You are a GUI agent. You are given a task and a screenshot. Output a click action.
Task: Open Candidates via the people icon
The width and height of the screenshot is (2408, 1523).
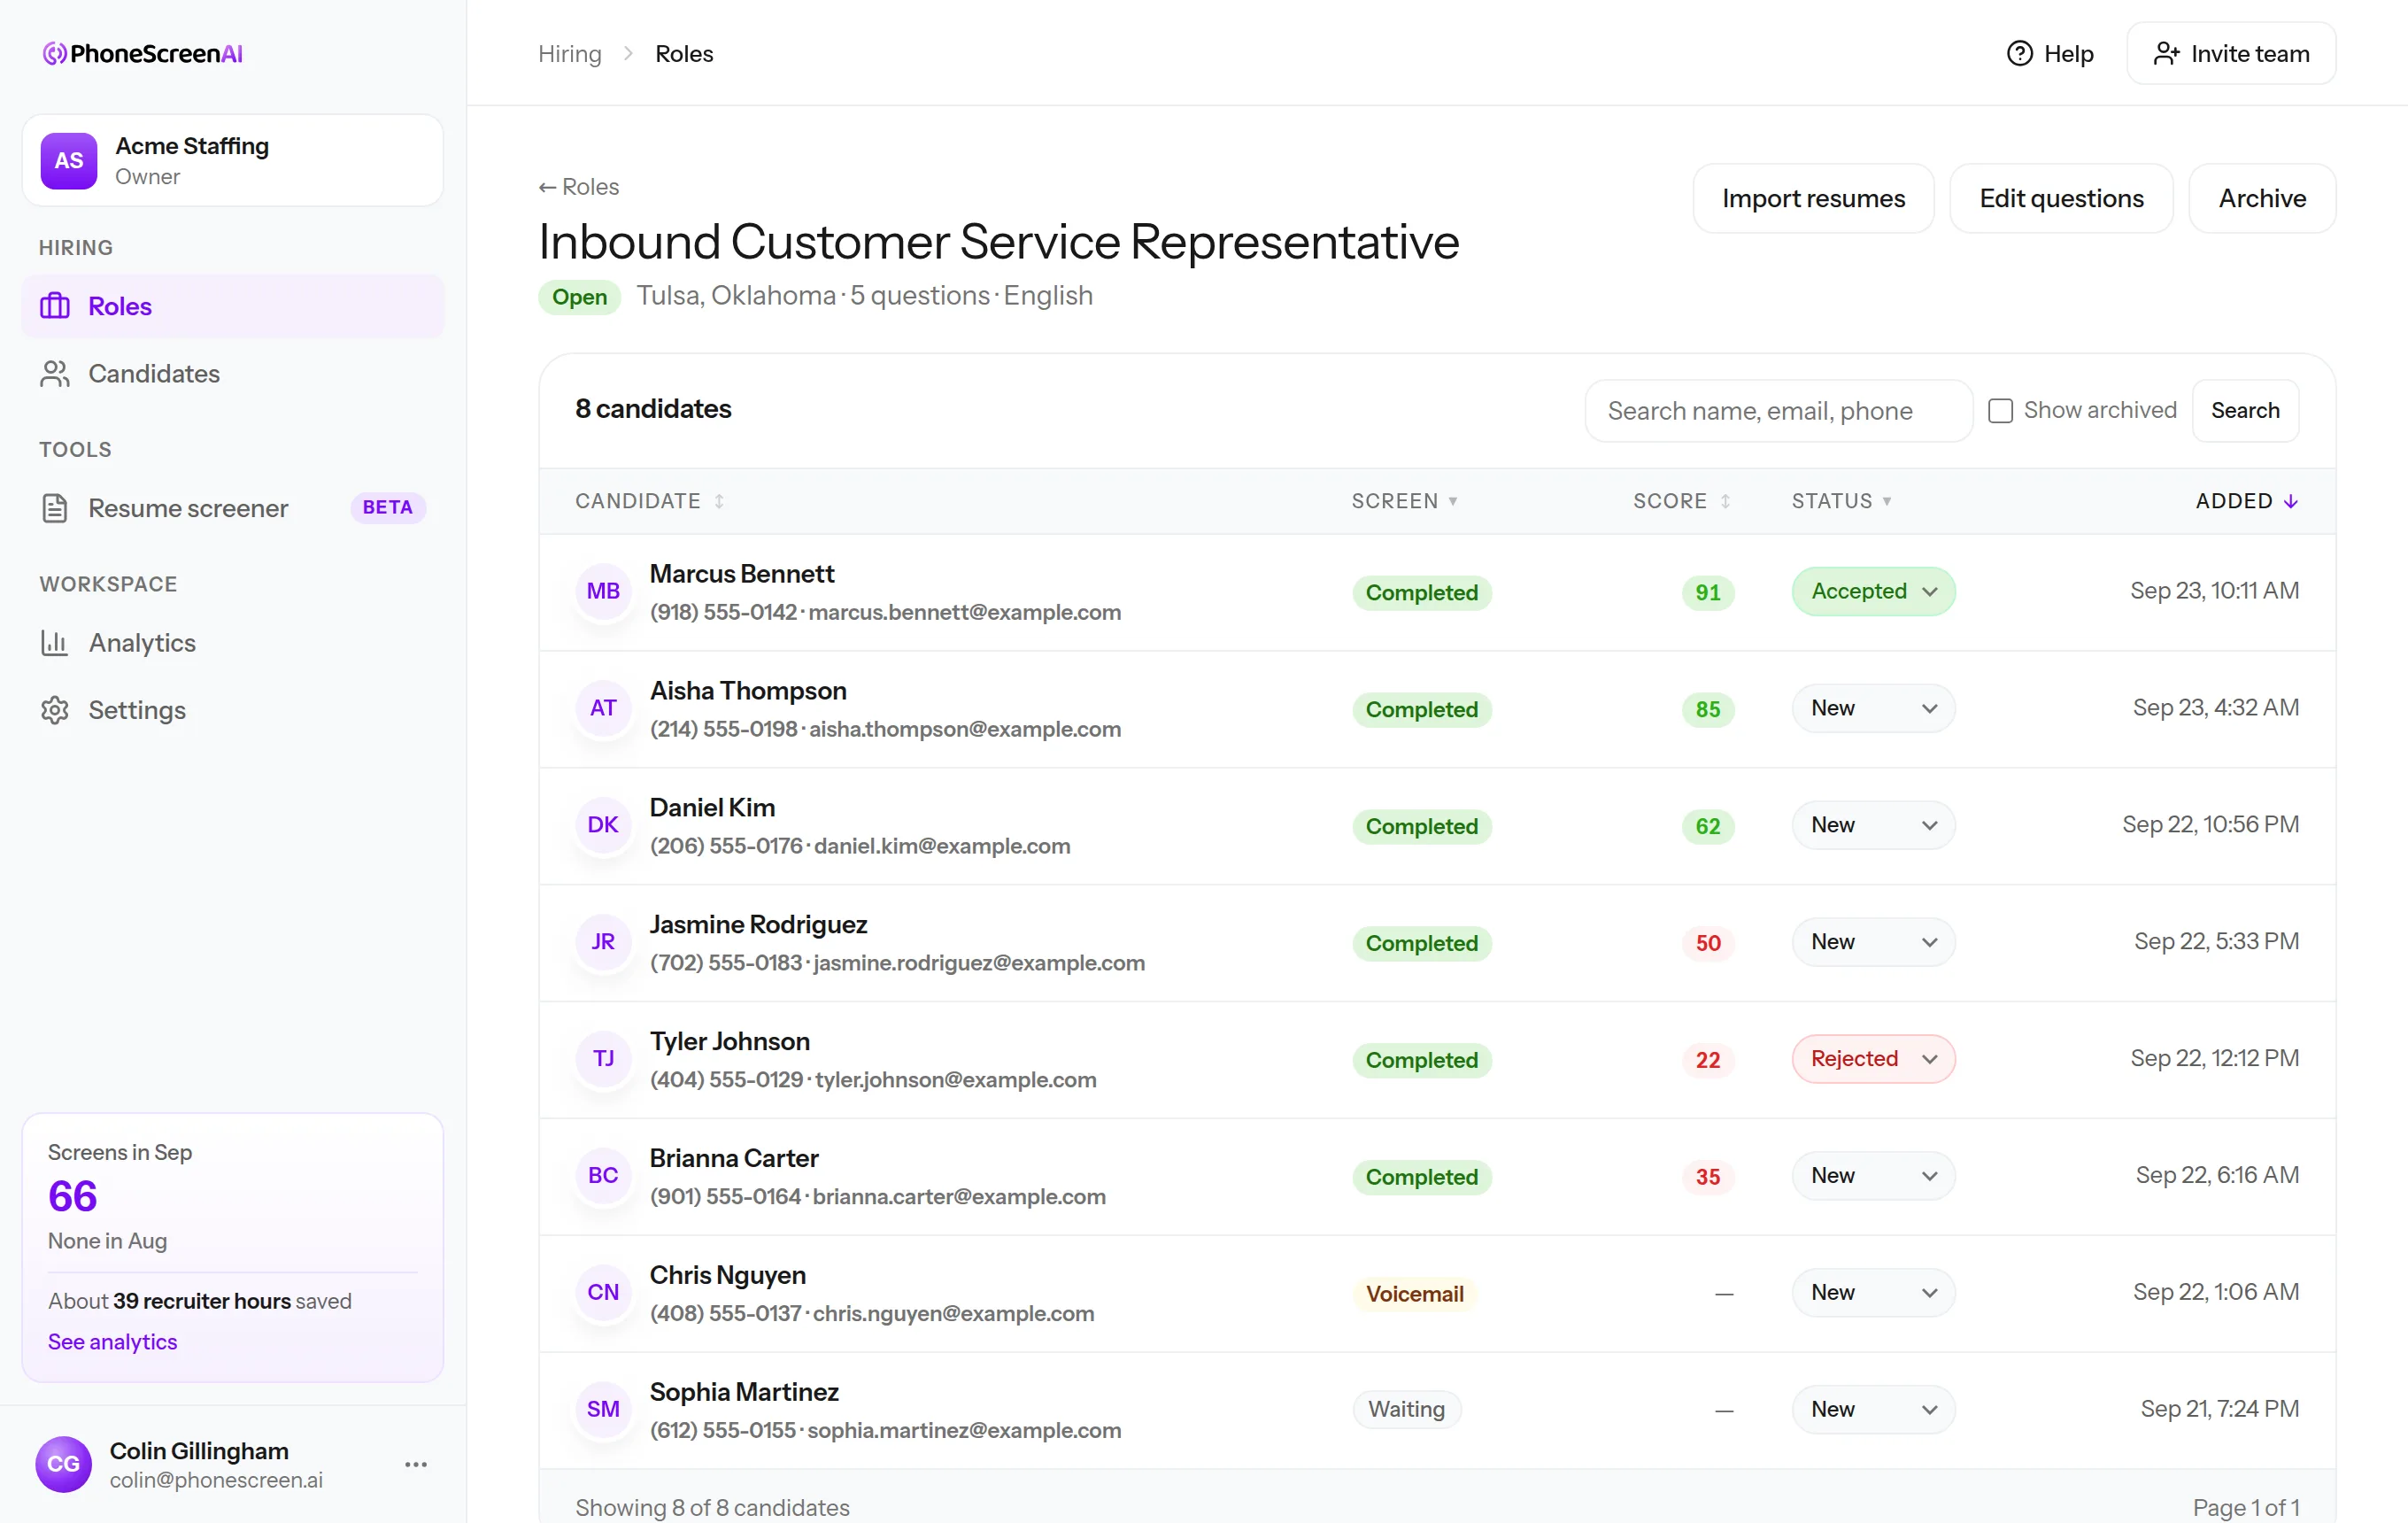tap(55, 373)
